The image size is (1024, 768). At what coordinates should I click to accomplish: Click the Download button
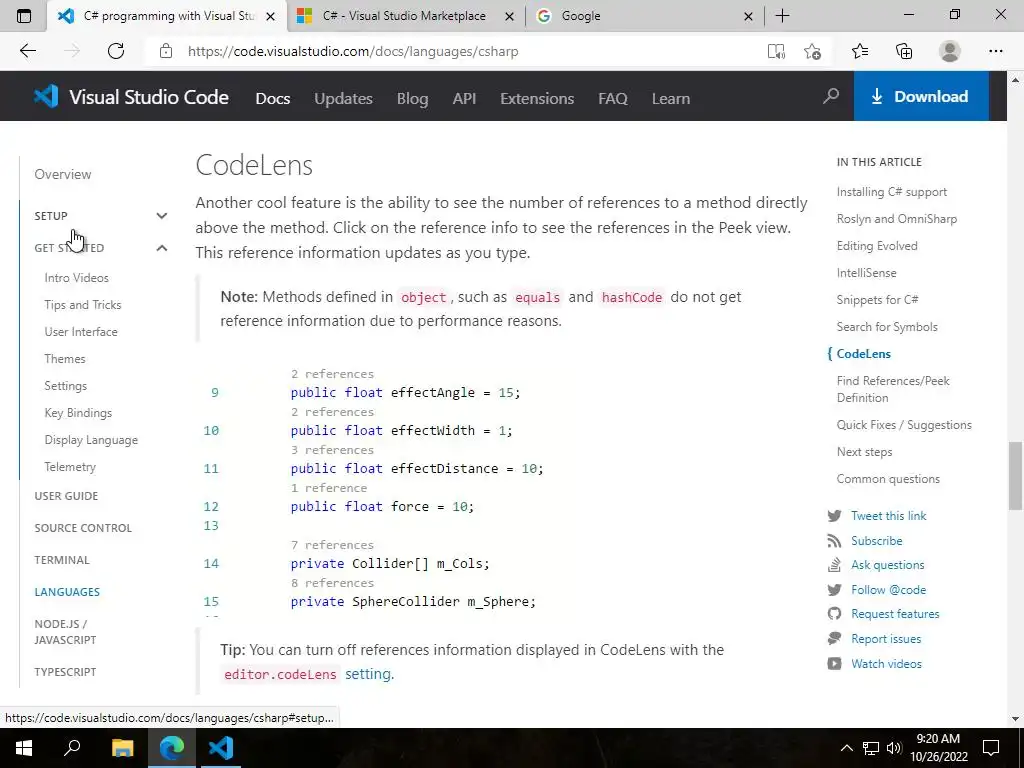(921, 97)
